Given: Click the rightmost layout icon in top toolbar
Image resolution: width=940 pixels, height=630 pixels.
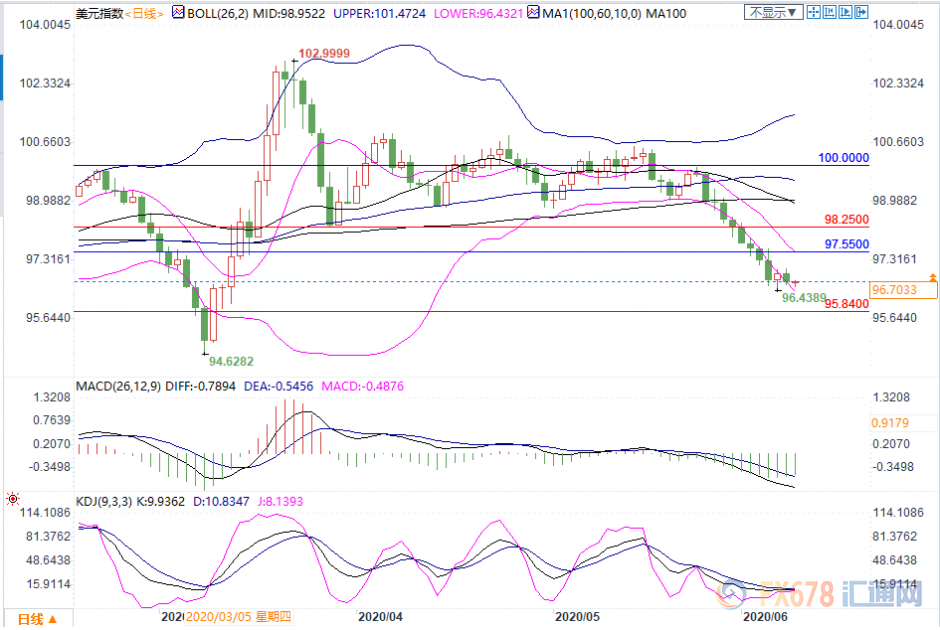Looking at the screenshot, I should [x=860, y=11].
